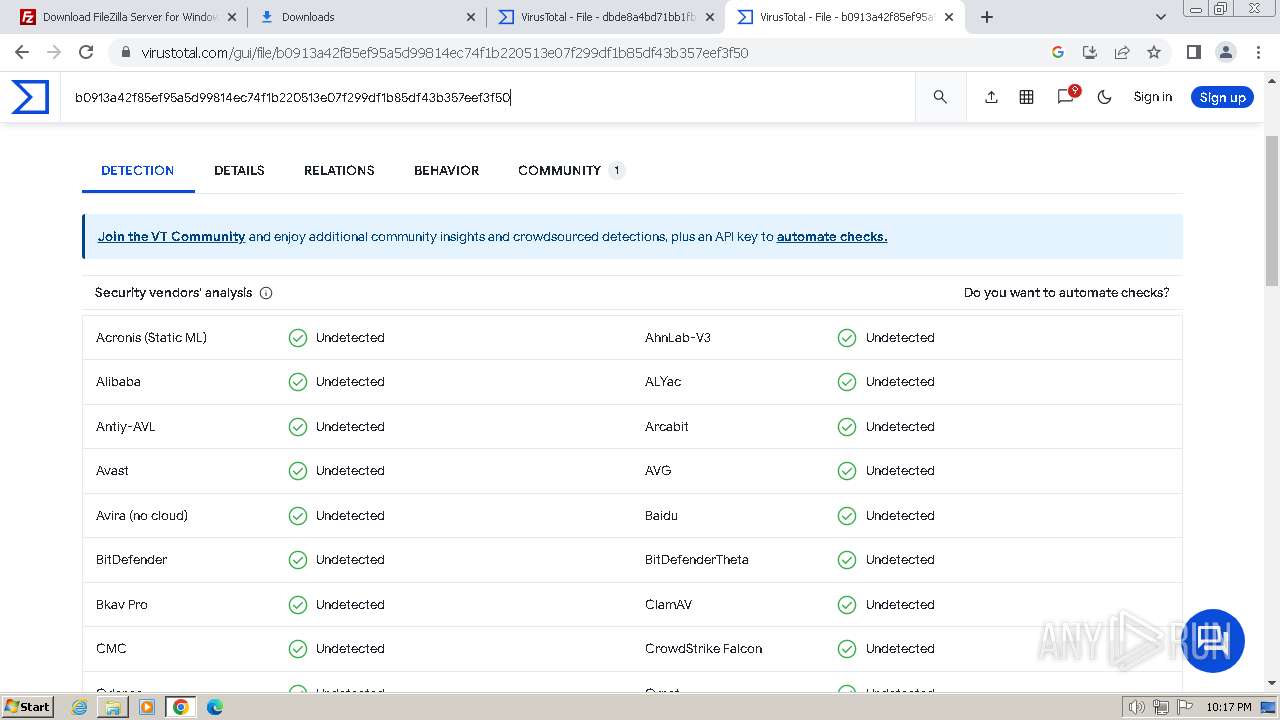Image resolution: width=1280 pixels, height=720 pixels.
Task: Click Acronis (Static ML) vendor name
Action: (151, 338)
